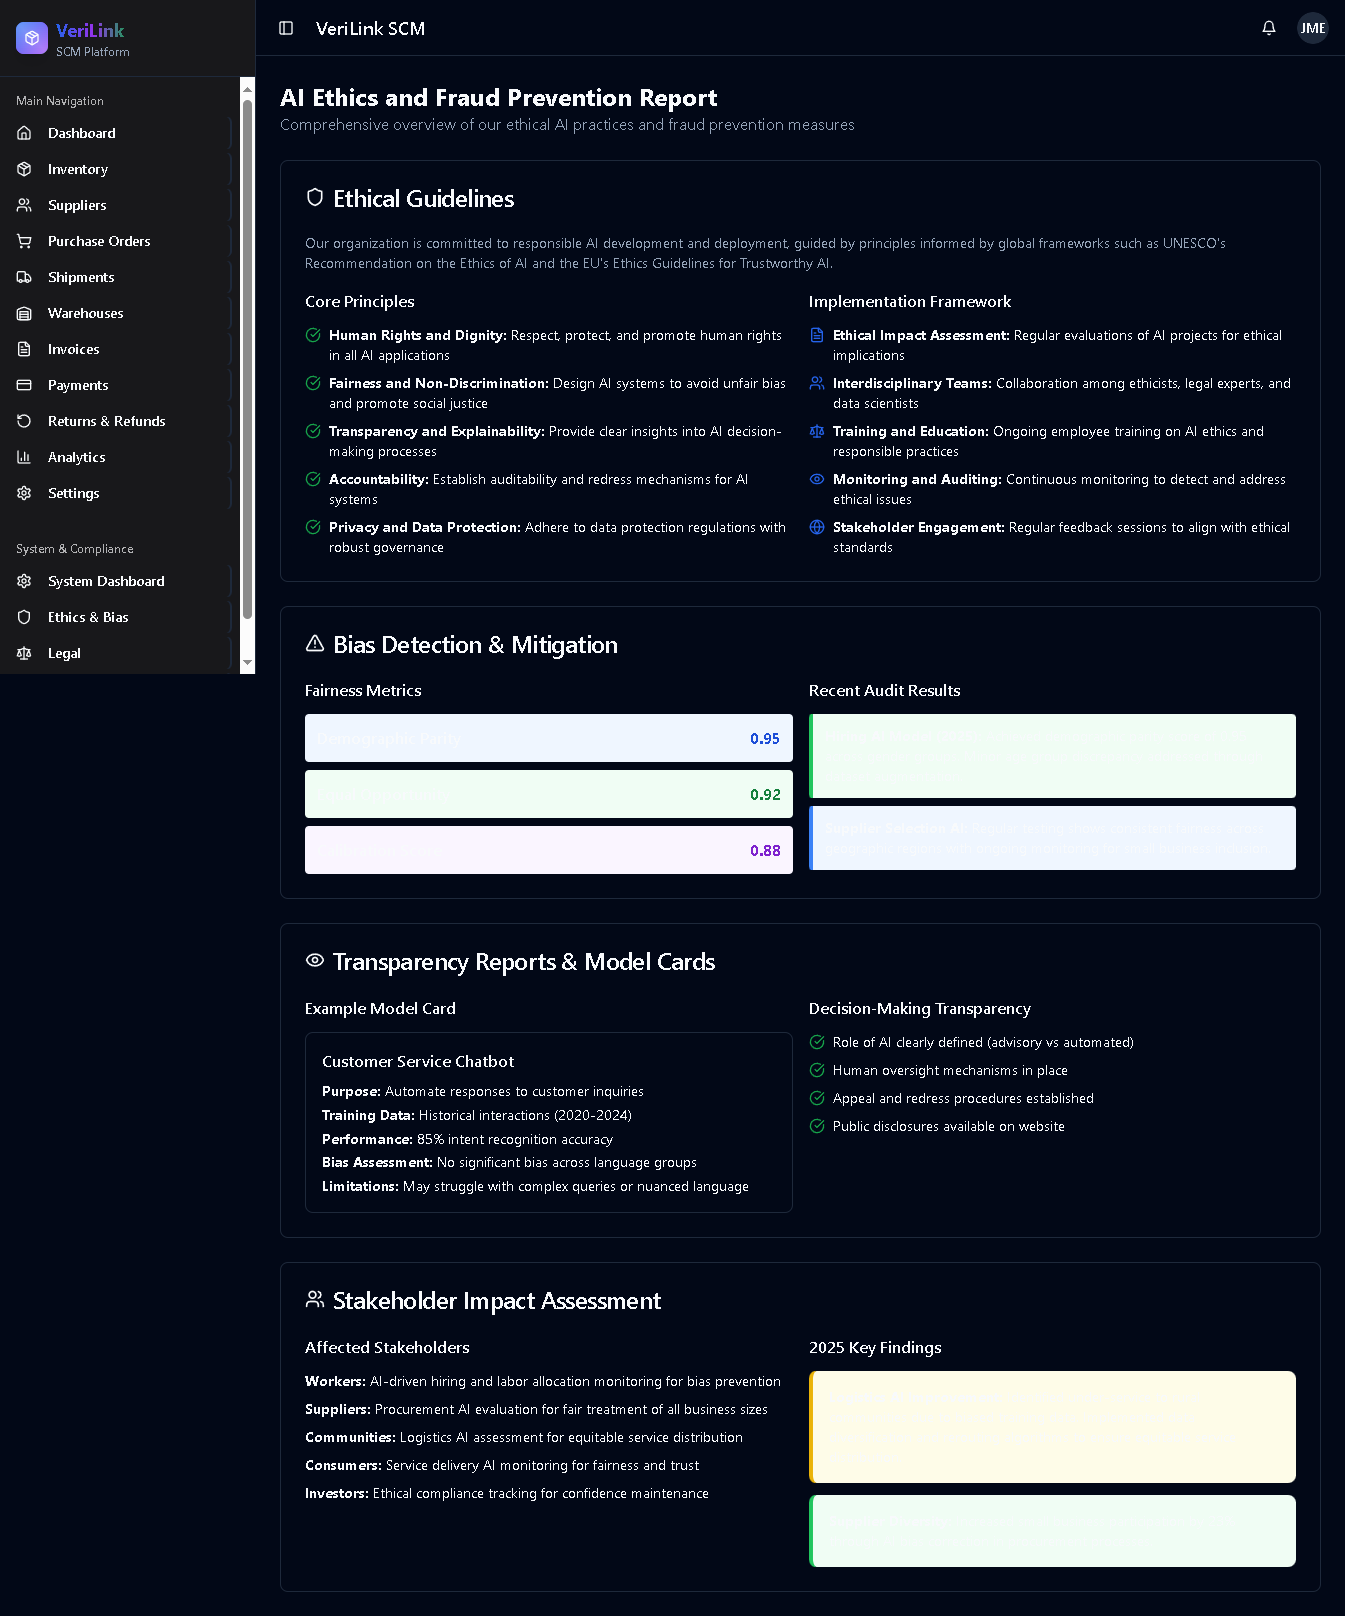Click the "Limitations" model card line
Viewport: 1345px width, 1618px height.
[x=535, y=1186]
